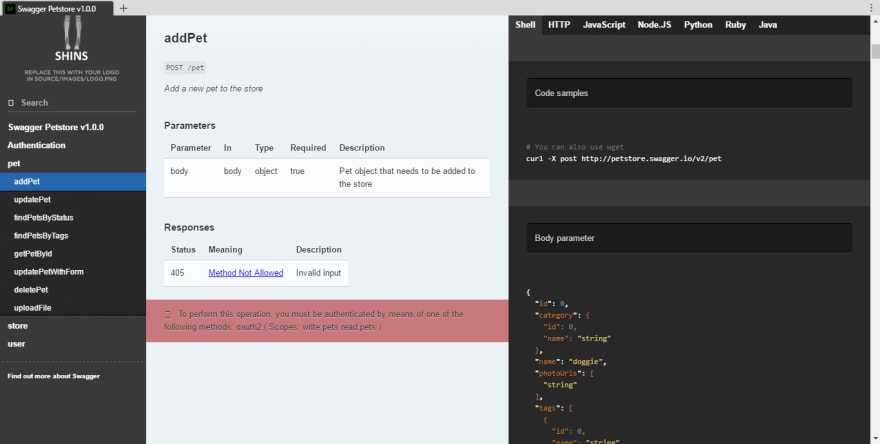Screen dimensions: 880x444
Task: Select the JavaScript language tab
Action: pyautogui.click(x=604, y=25)
